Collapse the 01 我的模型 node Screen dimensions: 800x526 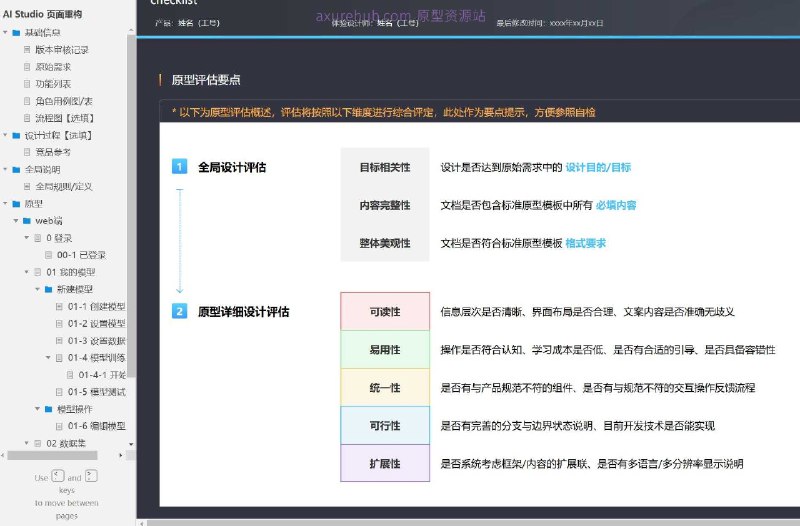27,272
